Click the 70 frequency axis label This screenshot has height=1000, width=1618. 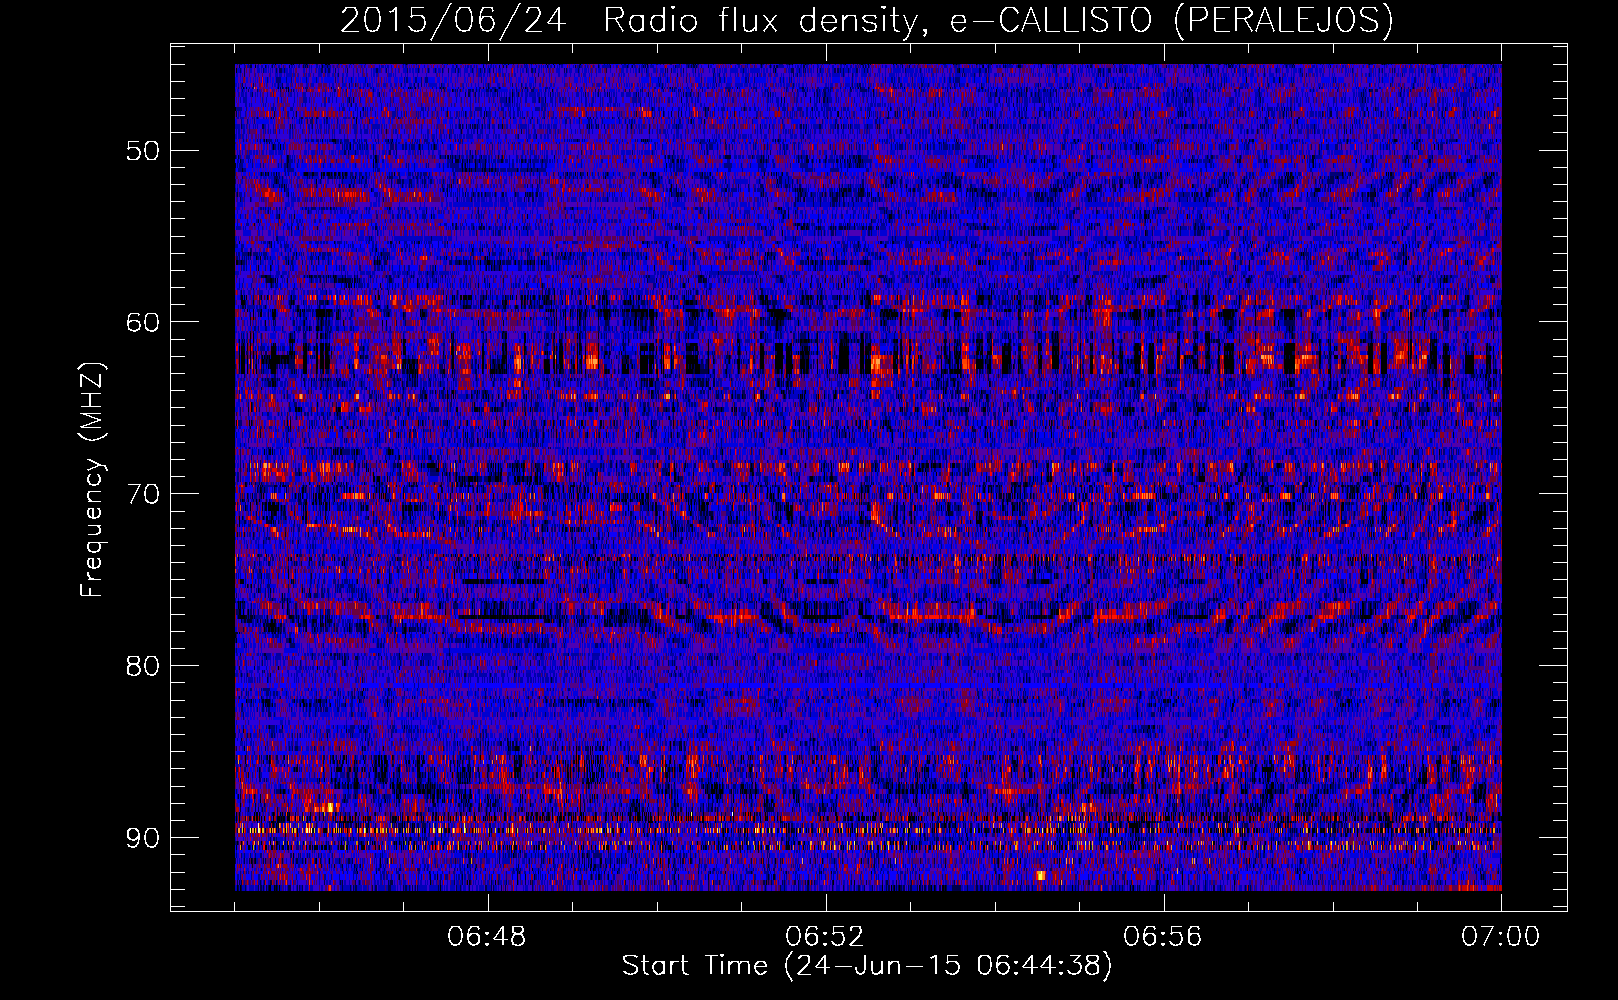(142, 494)
